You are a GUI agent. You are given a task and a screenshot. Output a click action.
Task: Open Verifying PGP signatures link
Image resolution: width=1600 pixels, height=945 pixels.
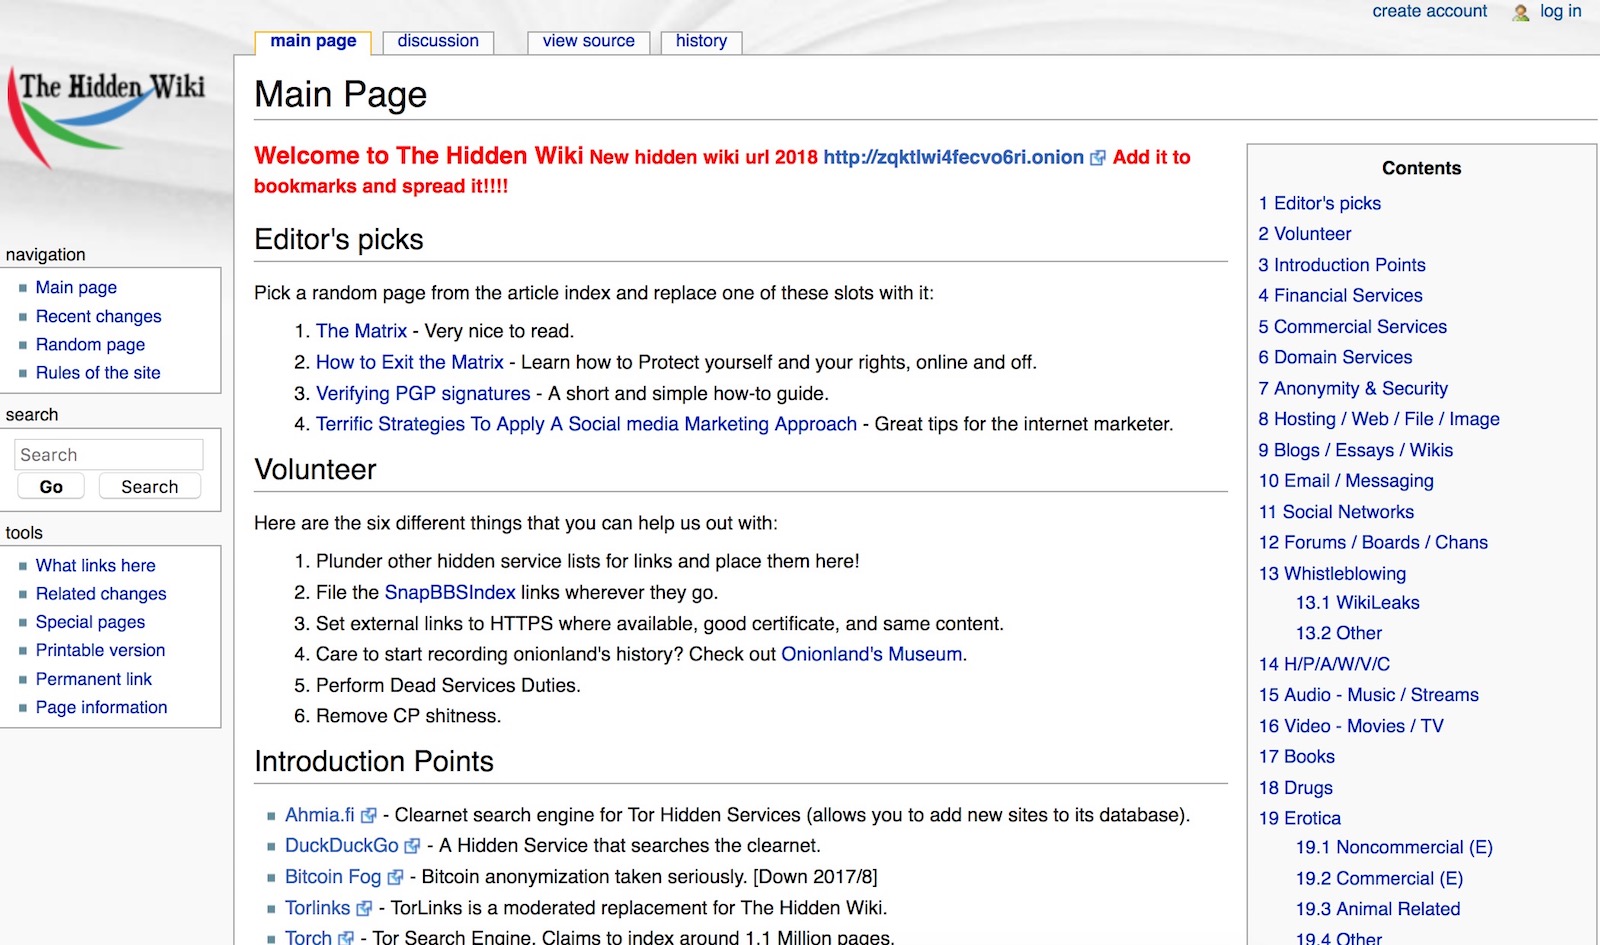point(423,394)
